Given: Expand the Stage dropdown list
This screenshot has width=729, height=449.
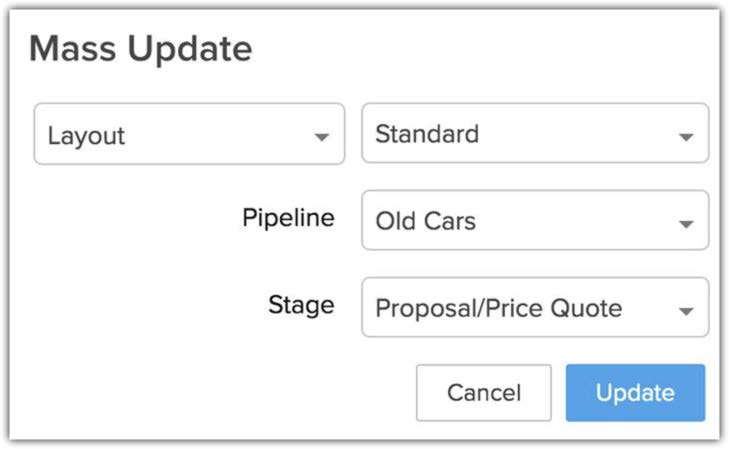Looking at the screenshot, I should 534,308.
